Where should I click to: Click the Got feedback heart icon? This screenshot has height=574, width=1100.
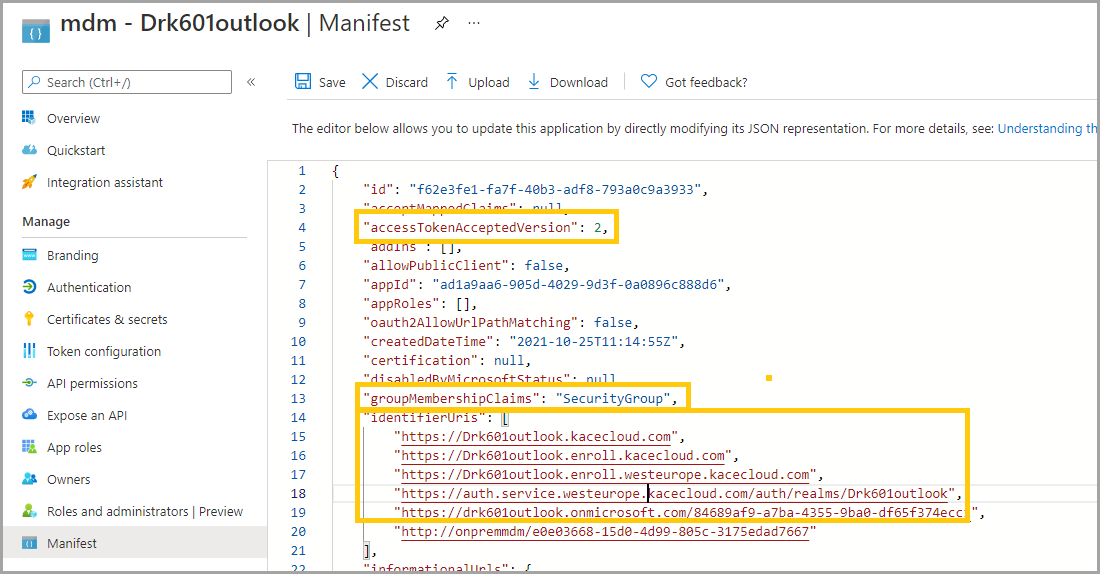tap(649, 82)
